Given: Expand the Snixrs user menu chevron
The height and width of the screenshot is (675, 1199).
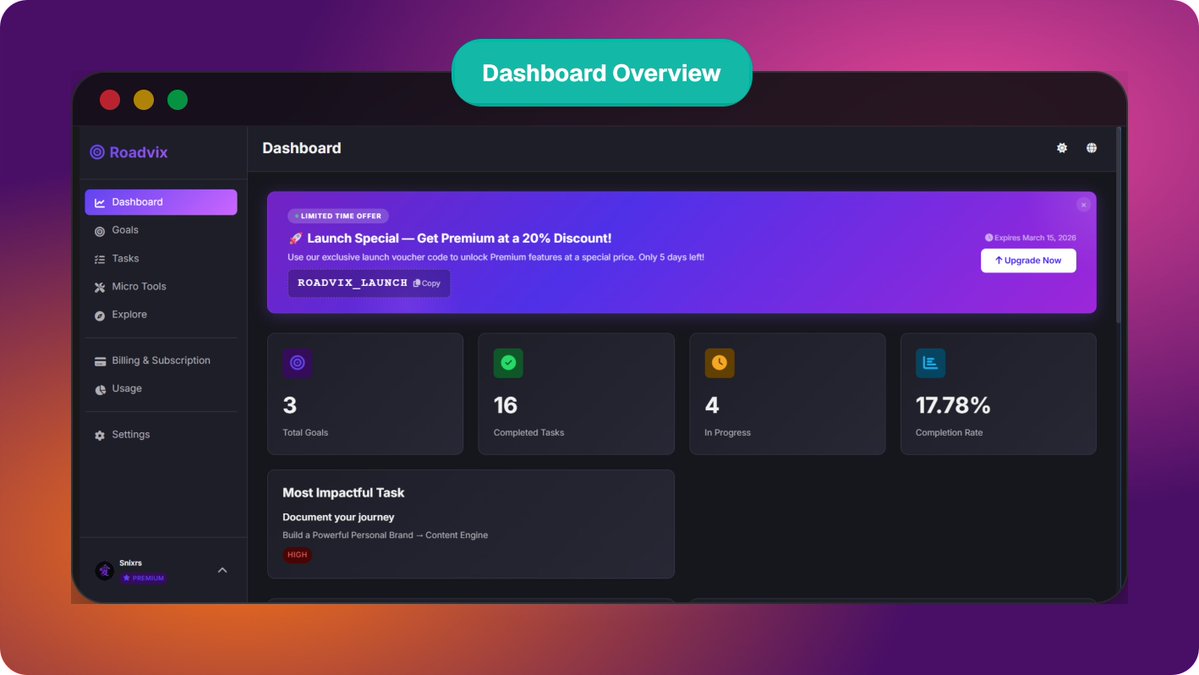Looking at the screenshot, I should pos(223,570).
